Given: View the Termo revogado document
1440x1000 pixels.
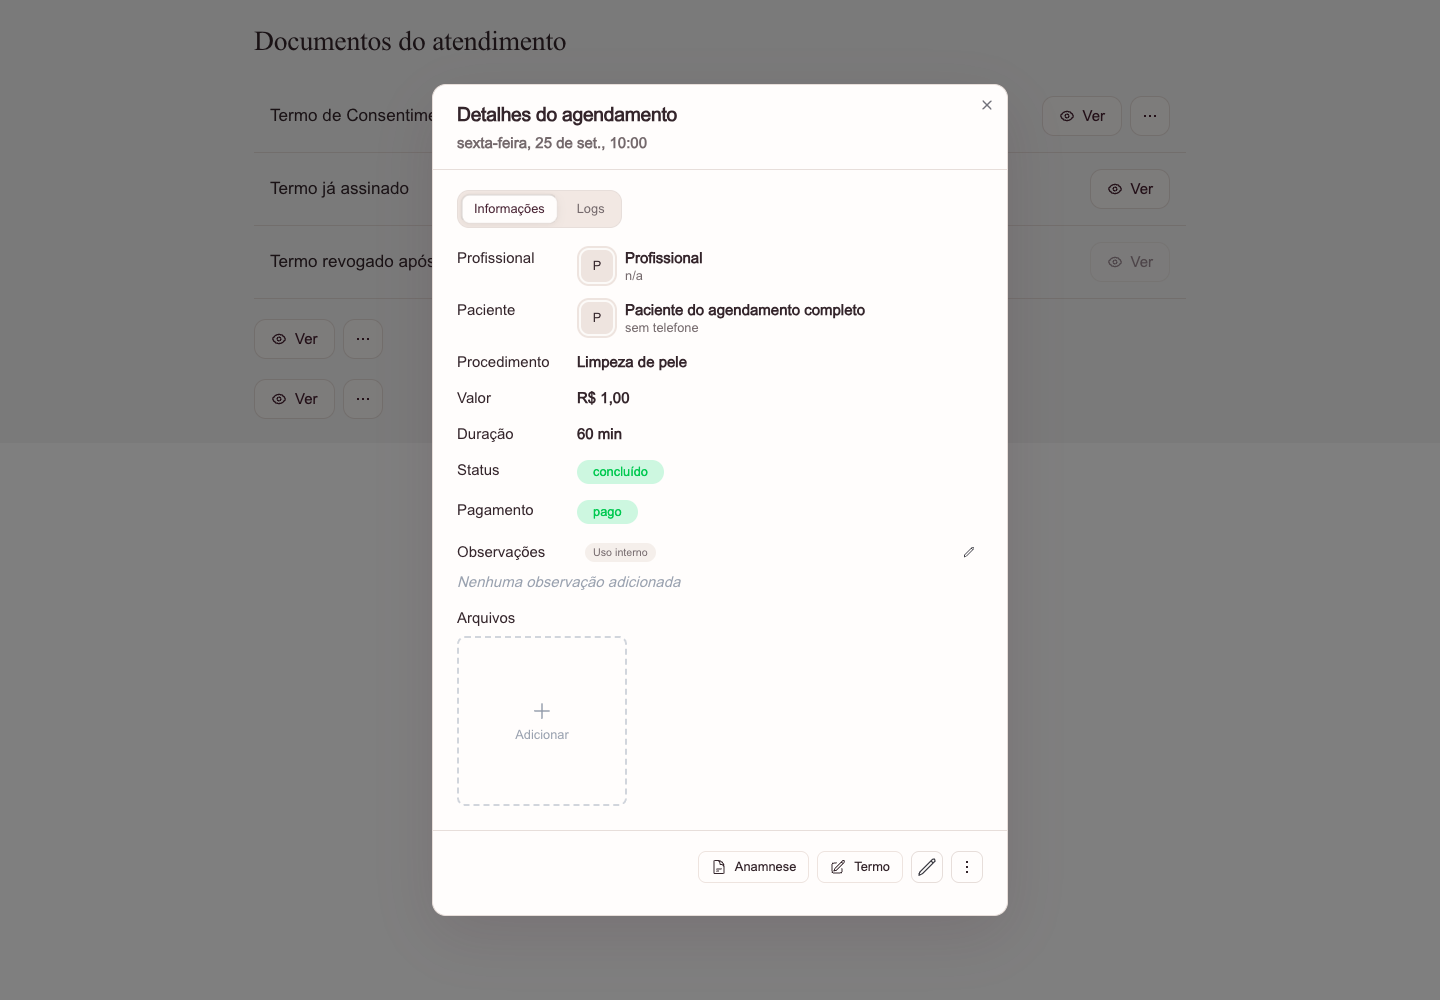Looking at the screenshot, I should tap(1130, 262).
